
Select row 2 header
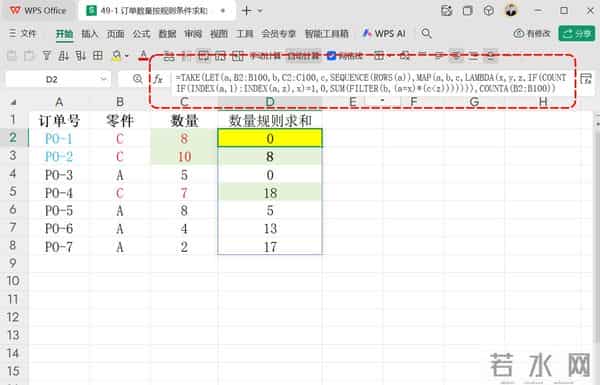[13, 138]
